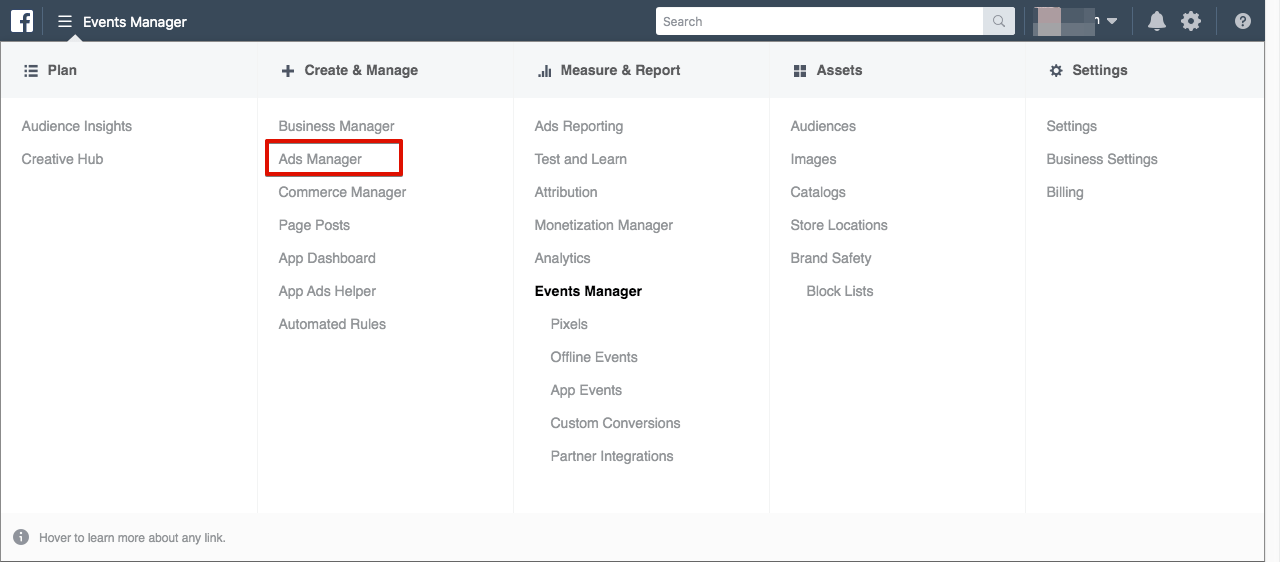
Task: Open Pixels under Events Manager
Action: pos(569,324)
